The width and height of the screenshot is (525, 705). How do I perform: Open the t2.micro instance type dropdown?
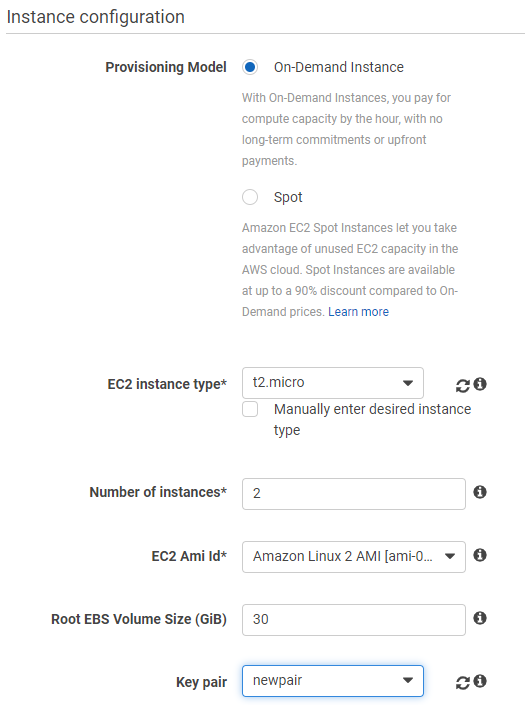[333, 383]
